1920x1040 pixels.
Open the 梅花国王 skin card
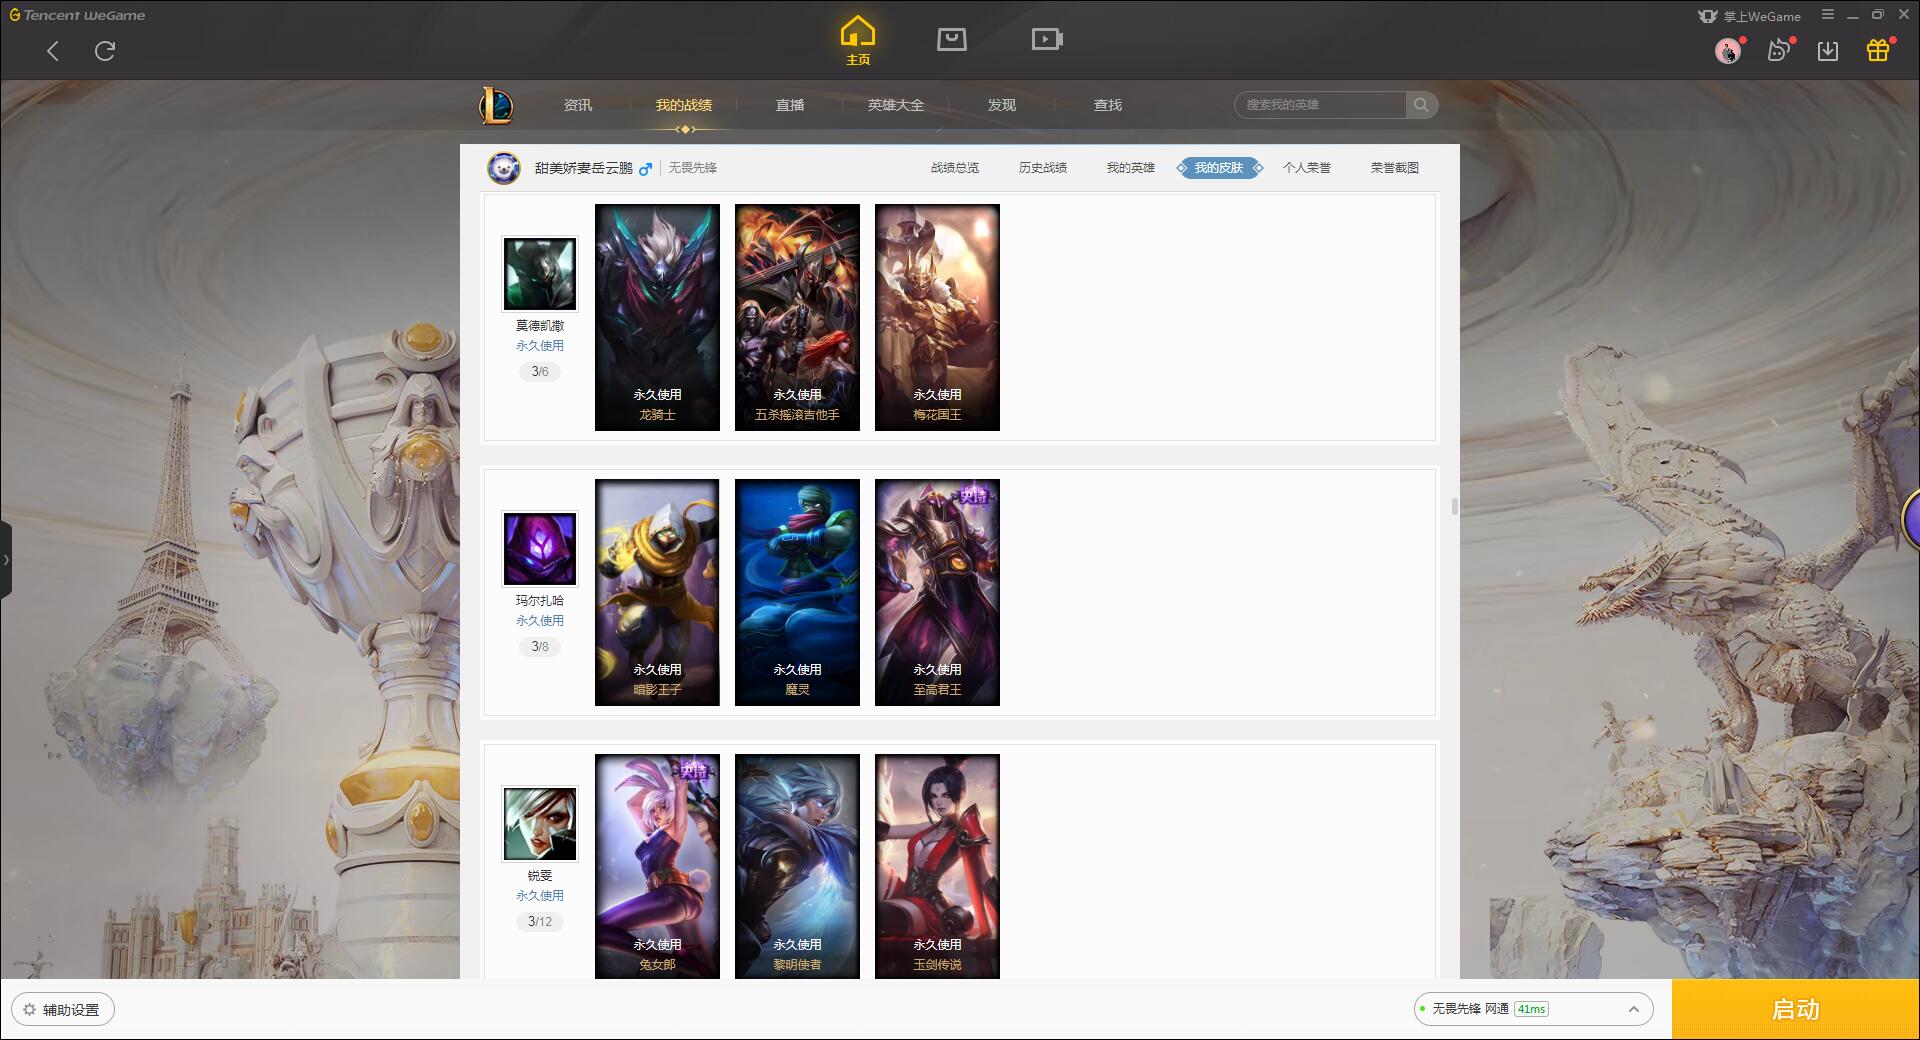click(x=937, y=318)
